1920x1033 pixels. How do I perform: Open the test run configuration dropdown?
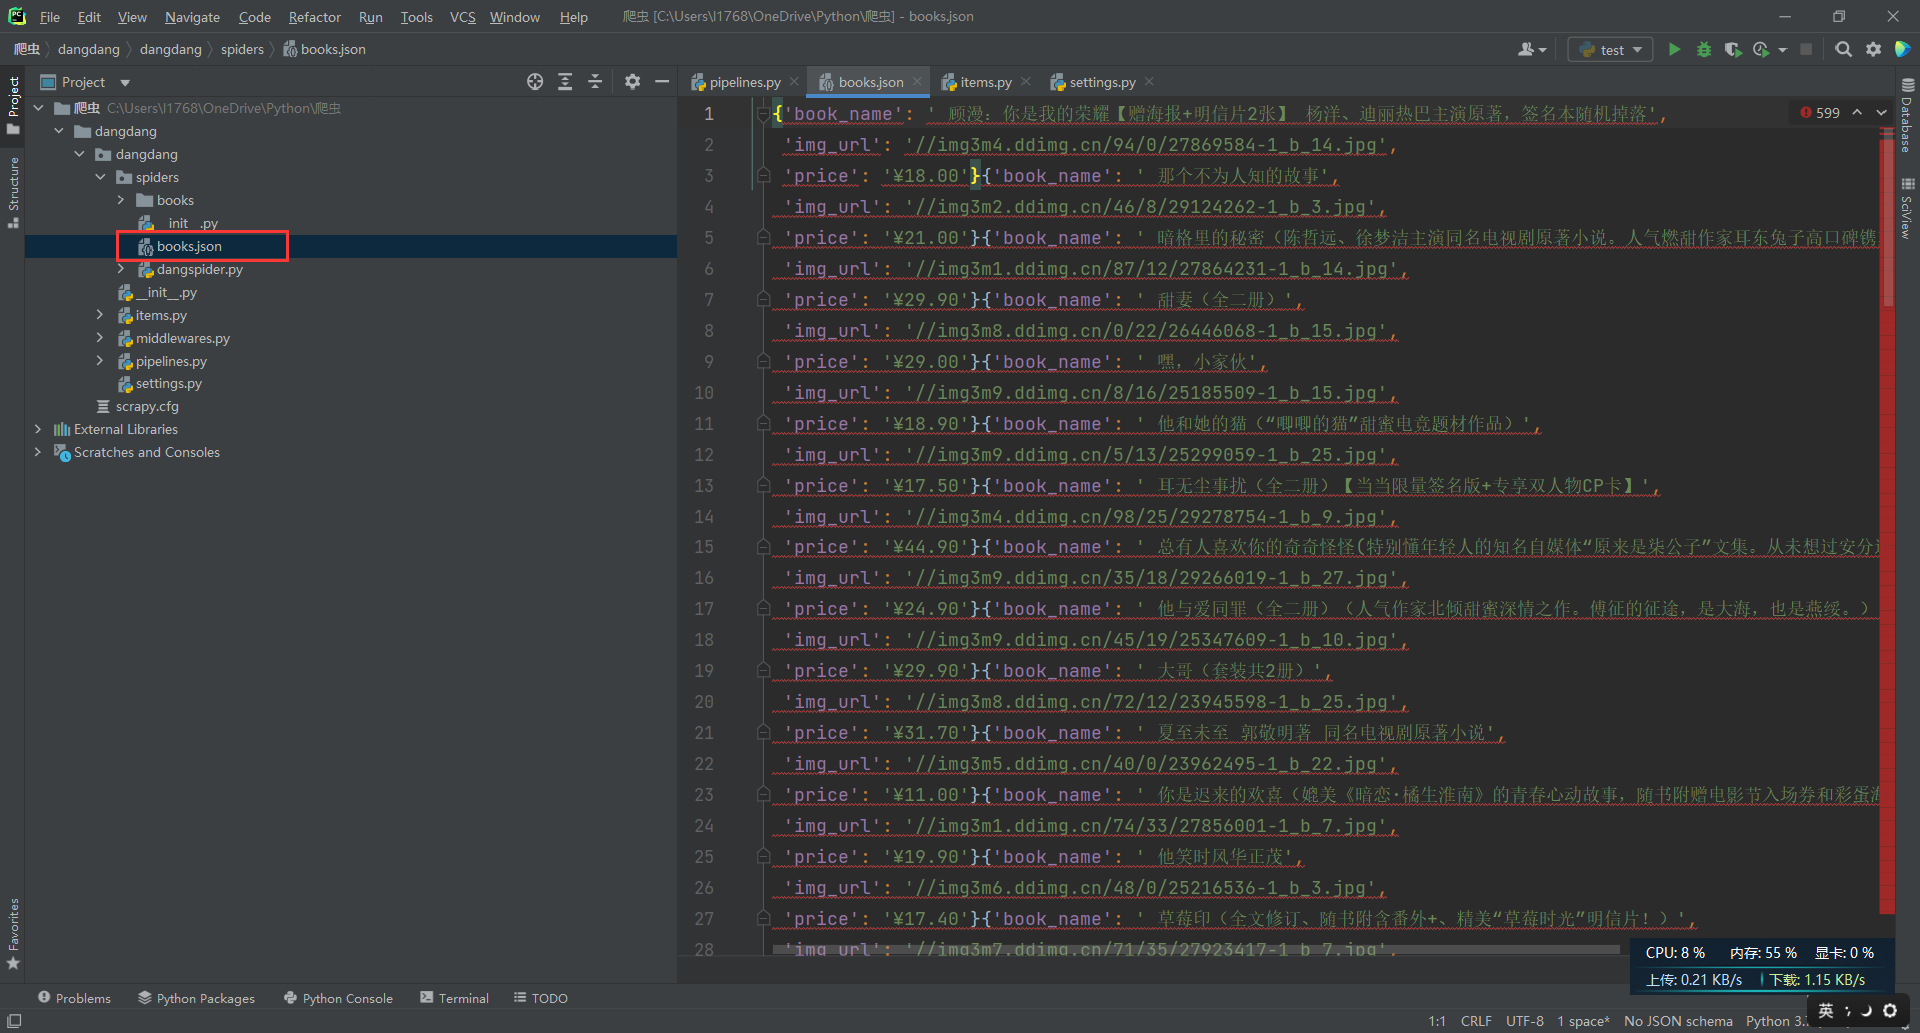[x=1611, y=49]
